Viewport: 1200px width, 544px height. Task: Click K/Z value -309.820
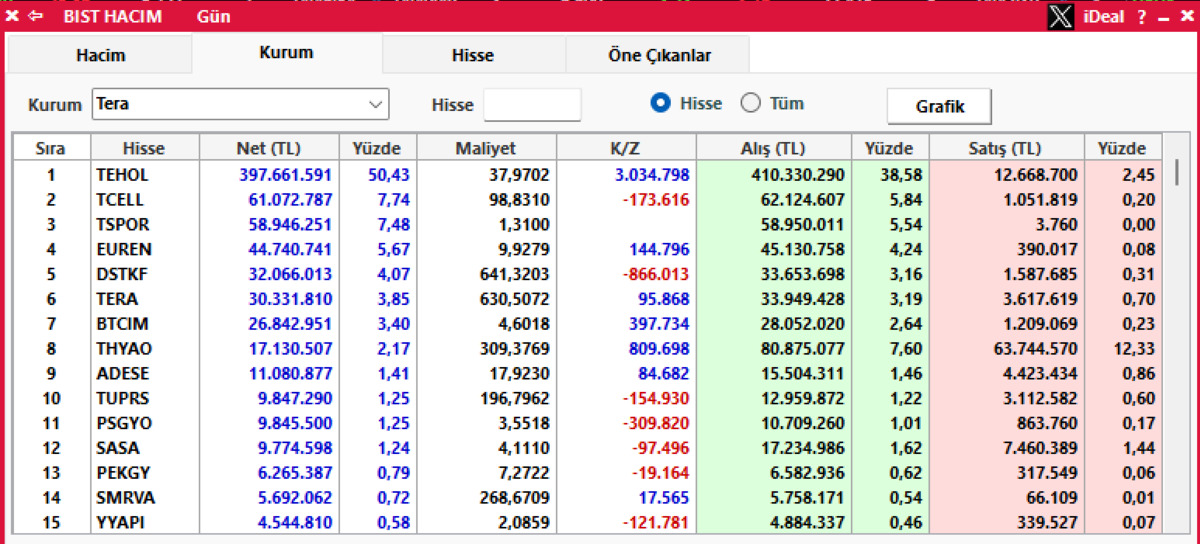click(656, 423)
